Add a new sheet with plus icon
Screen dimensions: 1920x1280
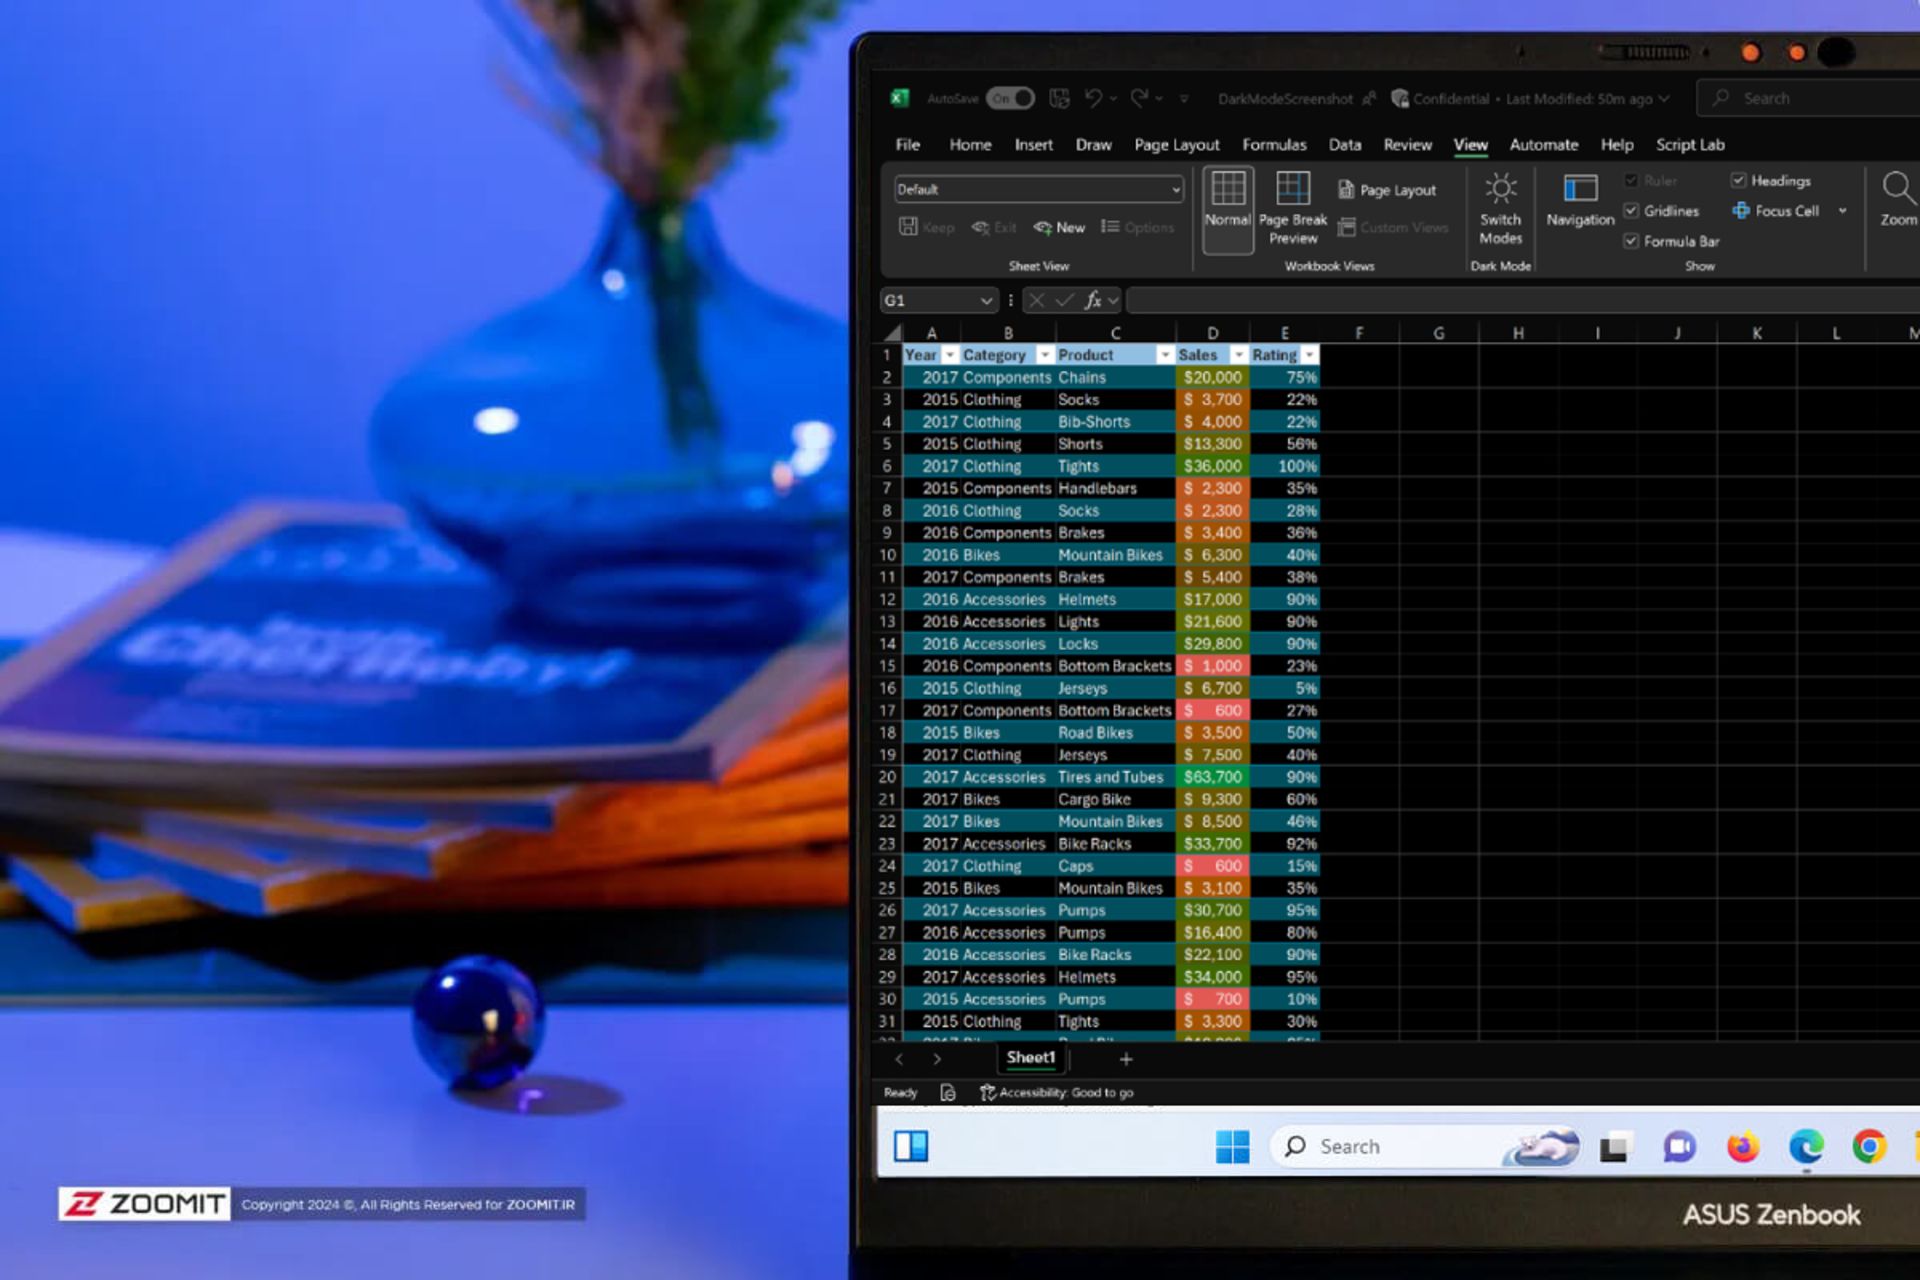click(1126, 1059)
